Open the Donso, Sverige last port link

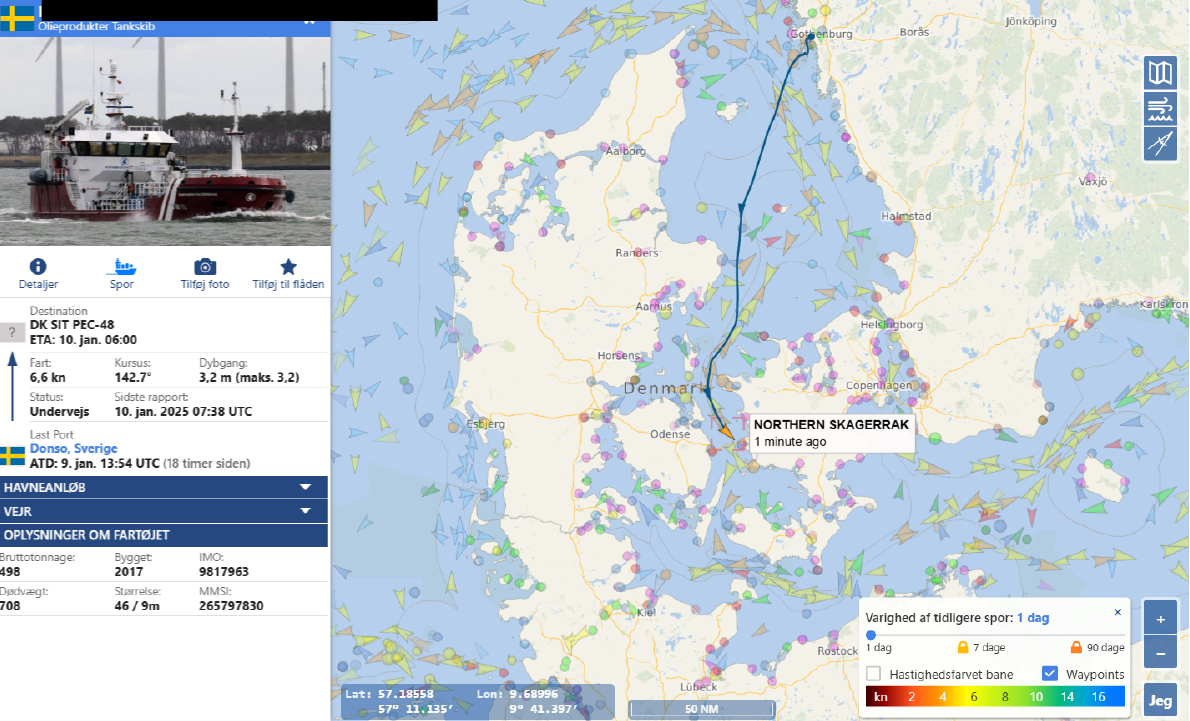73,449
